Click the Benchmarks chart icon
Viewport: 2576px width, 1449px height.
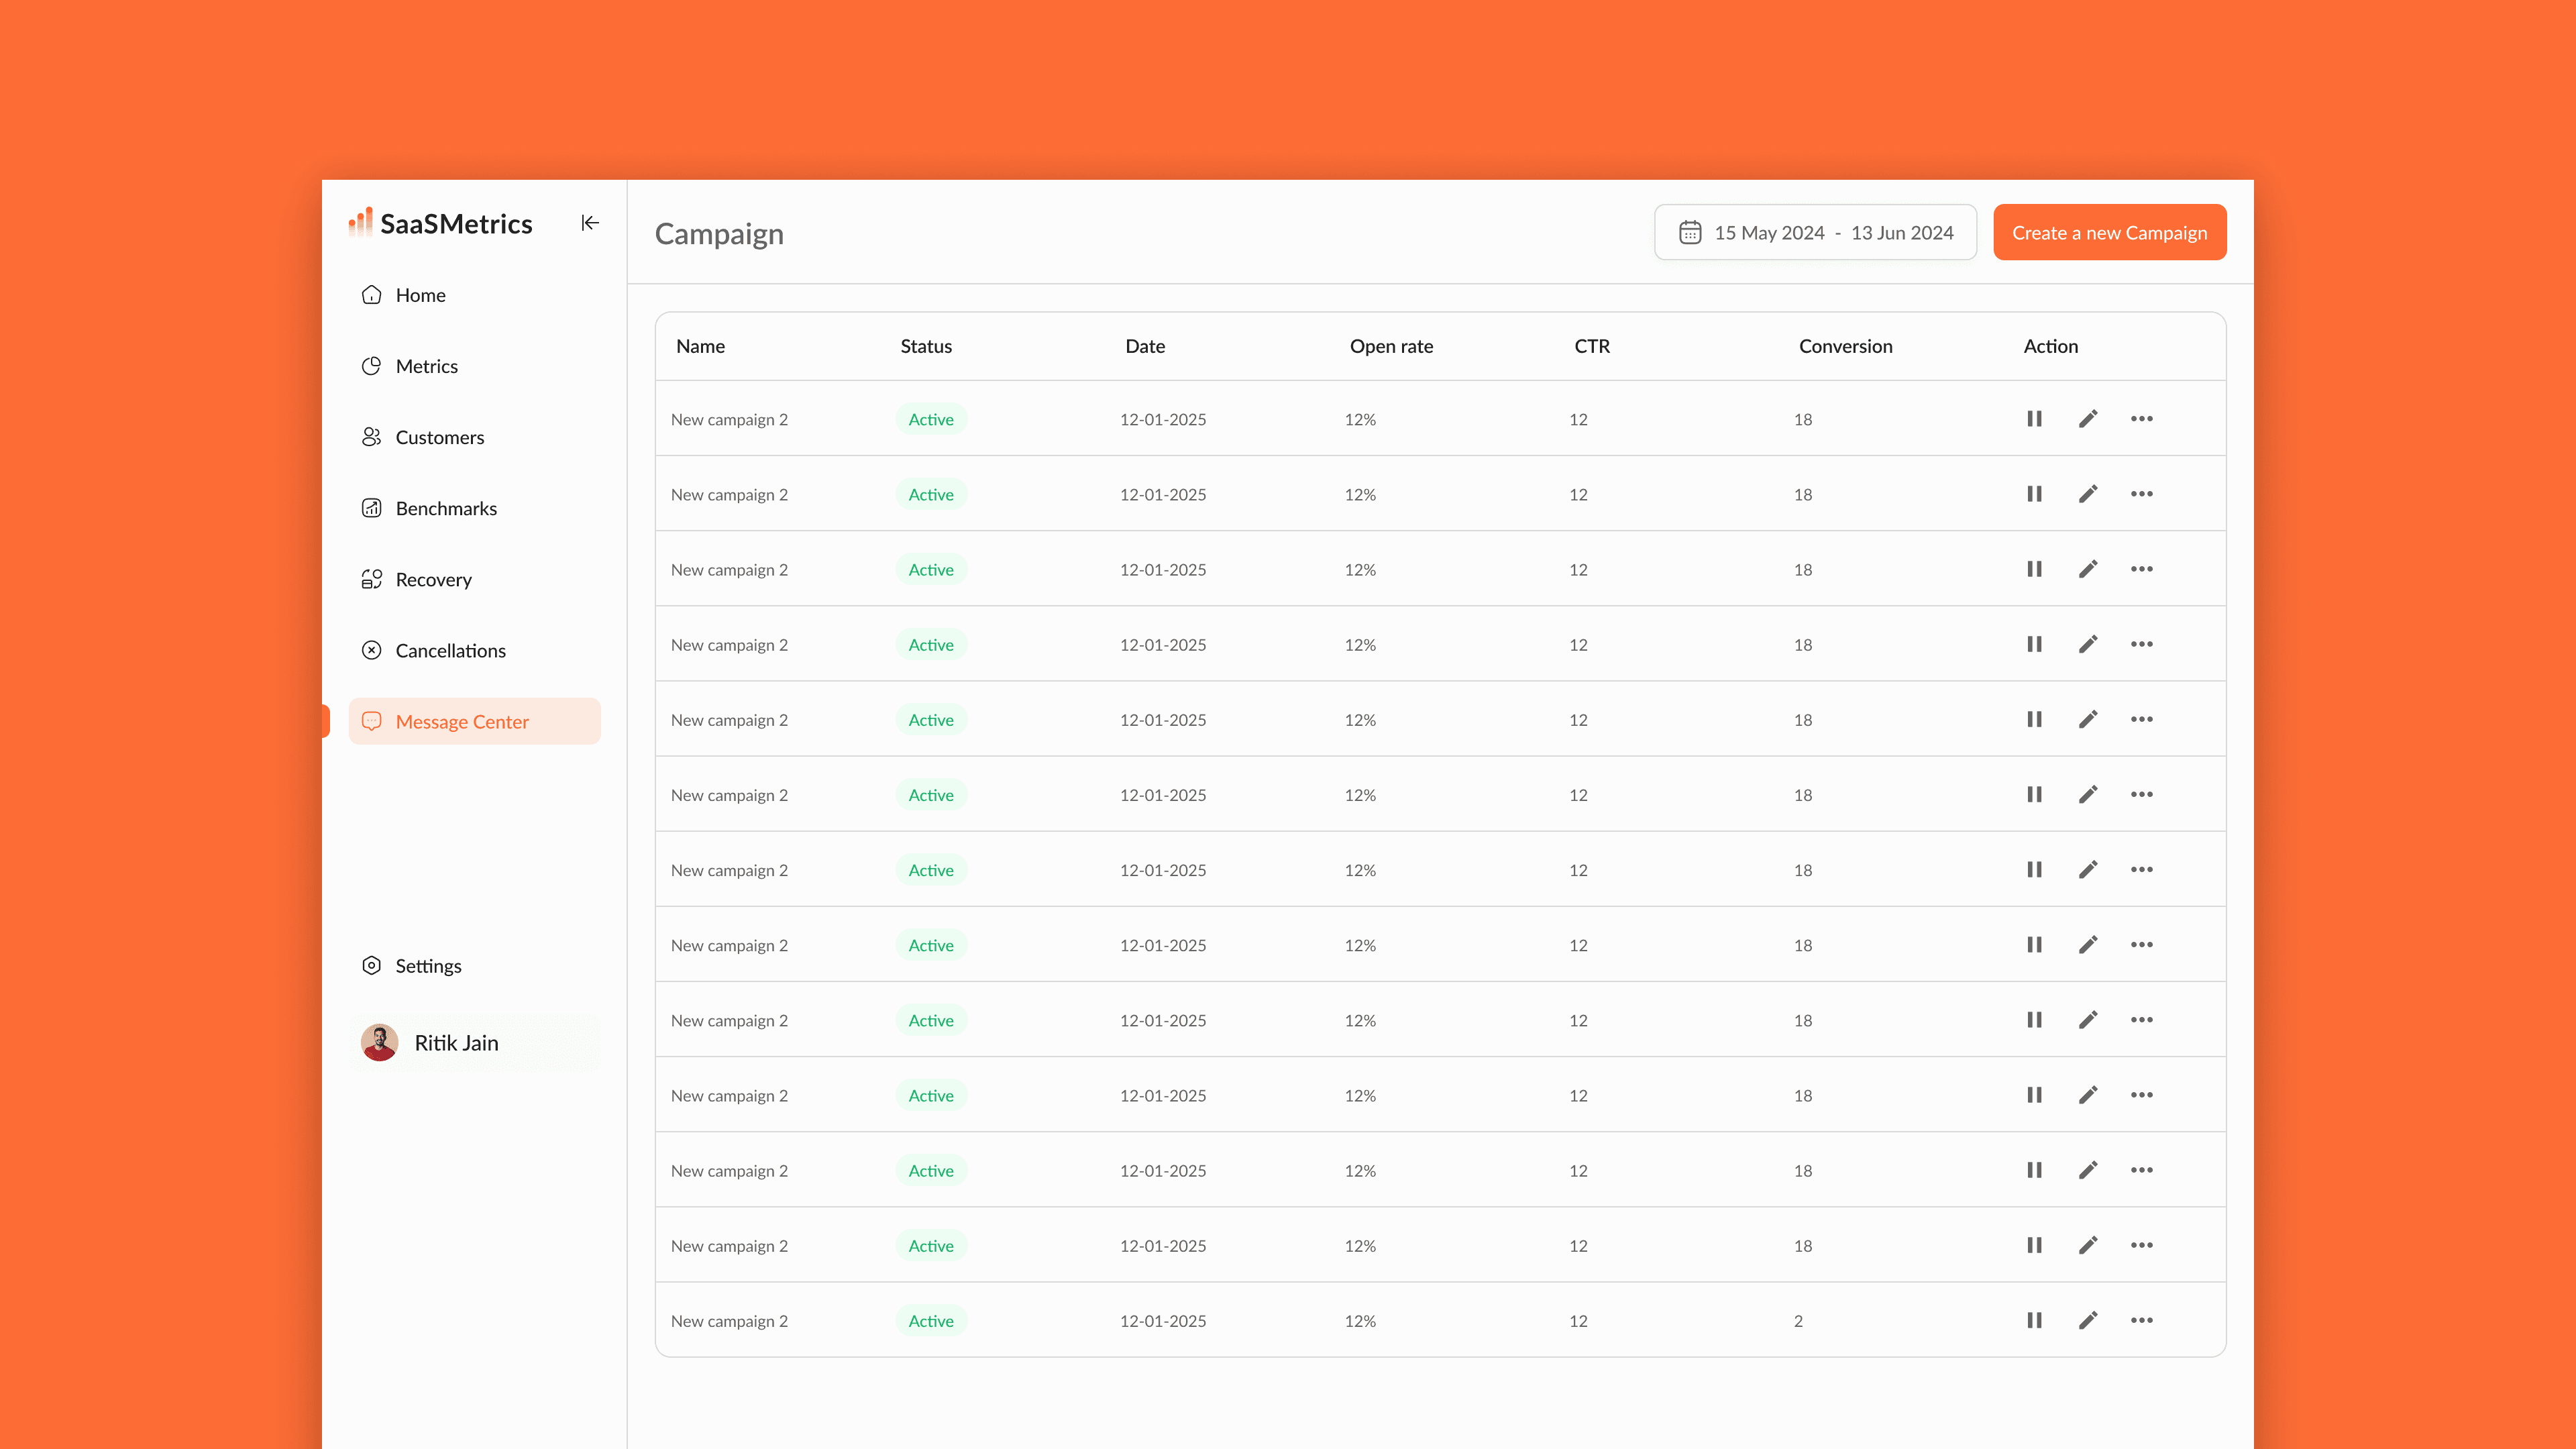(x=371, y=508)
